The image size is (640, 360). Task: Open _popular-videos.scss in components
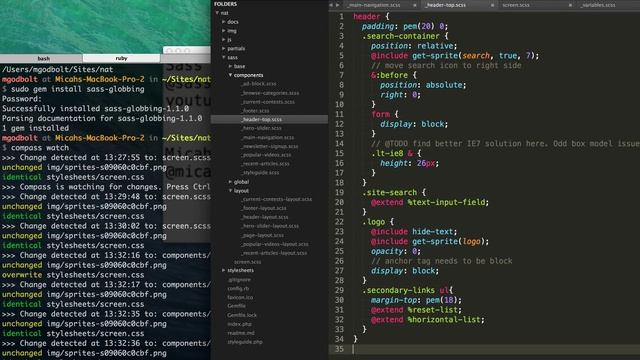click(x=266, y=155)
